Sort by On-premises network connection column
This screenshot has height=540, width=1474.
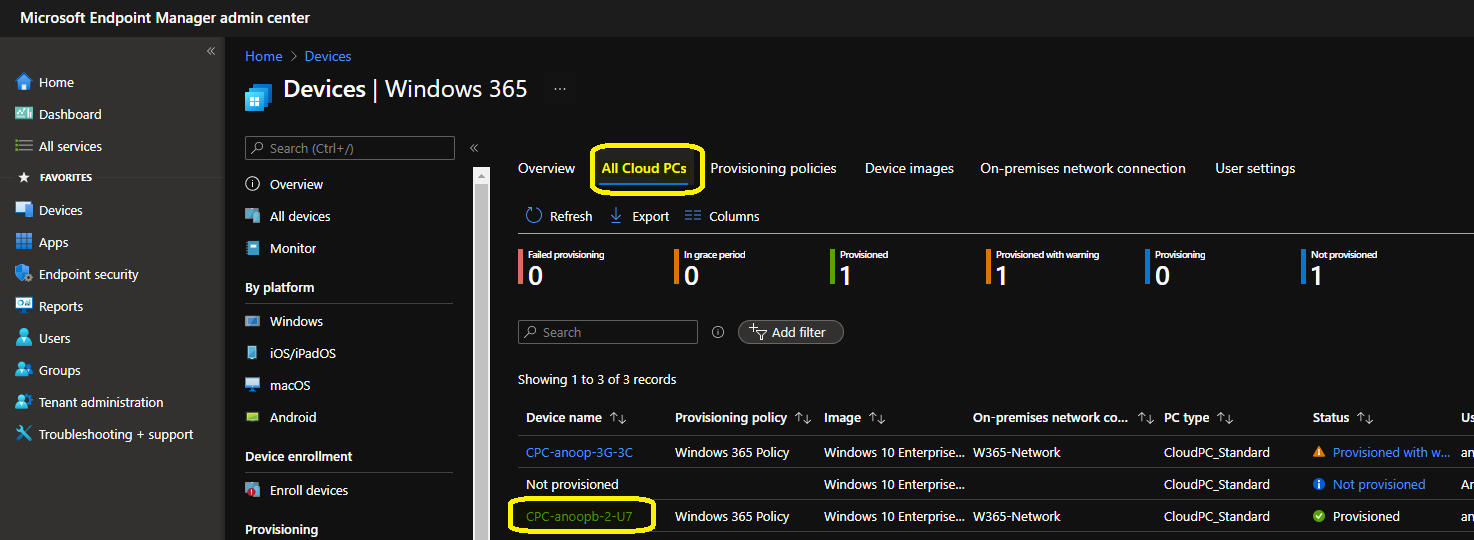pyautogui.click(x=1064, y=417)
